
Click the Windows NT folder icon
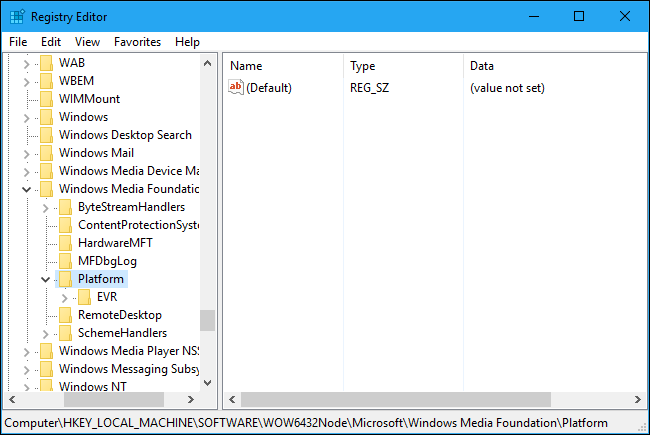pos(46,386)
